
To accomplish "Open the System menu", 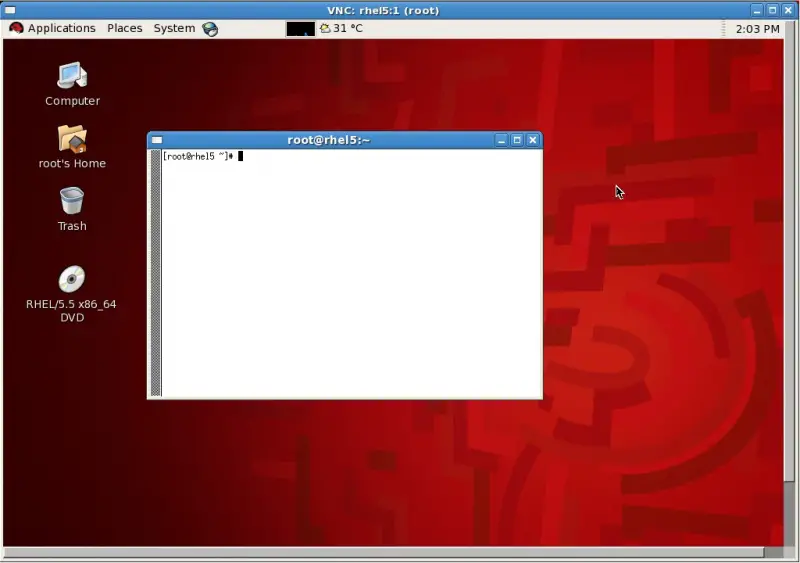I will point(174,29).
